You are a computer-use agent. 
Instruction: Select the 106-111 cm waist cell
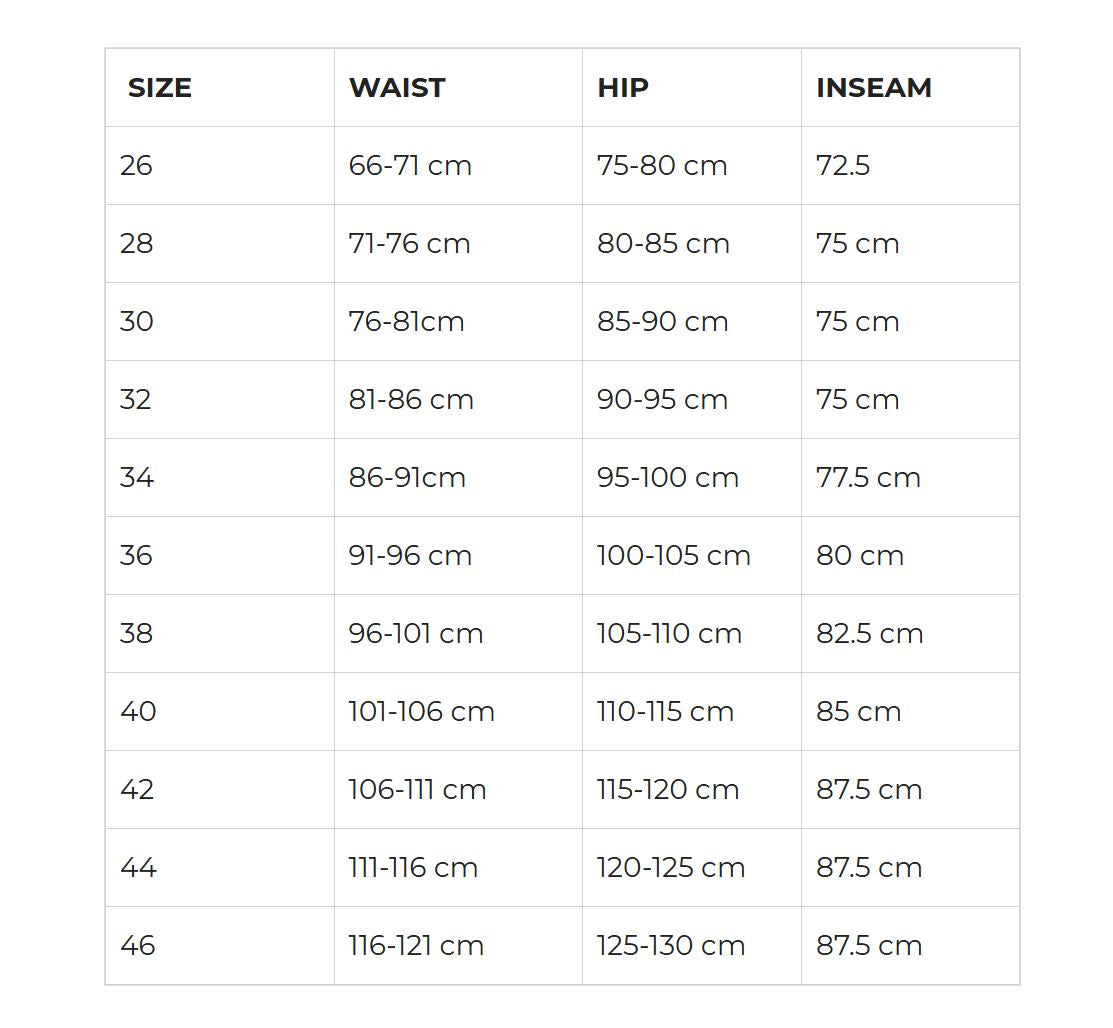(x=417, y=790)
